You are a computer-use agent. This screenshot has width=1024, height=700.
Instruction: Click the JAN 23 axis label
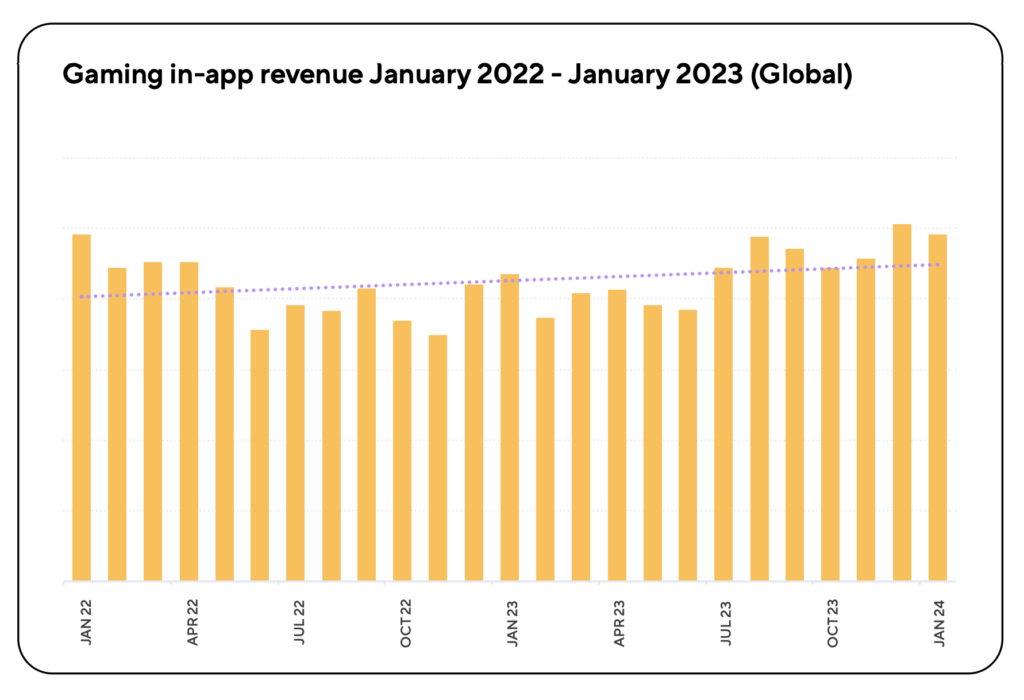pyautogui.click(x=511, y=622)
